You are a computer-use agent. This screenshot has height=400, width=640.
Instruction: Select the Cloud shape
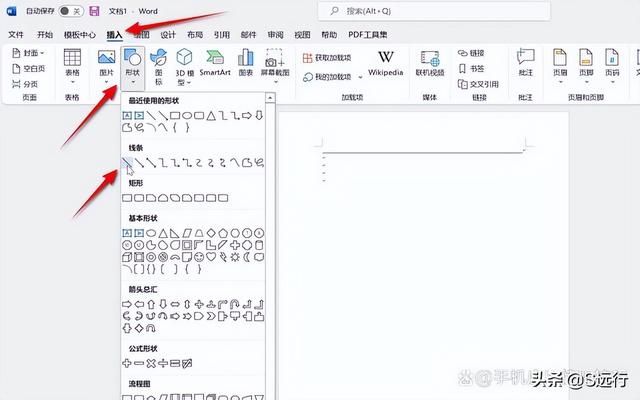pos(259,257)
